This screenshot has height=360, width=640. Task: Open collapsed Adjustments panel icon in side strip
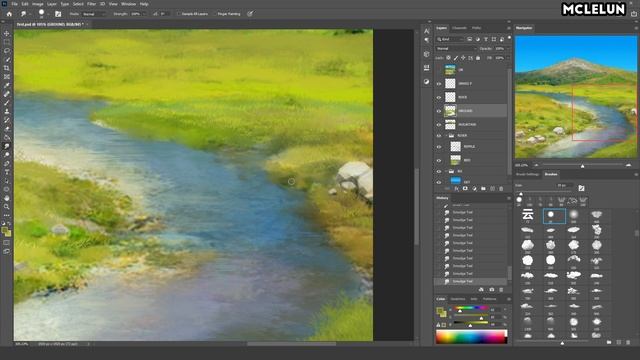coord(427,82)
